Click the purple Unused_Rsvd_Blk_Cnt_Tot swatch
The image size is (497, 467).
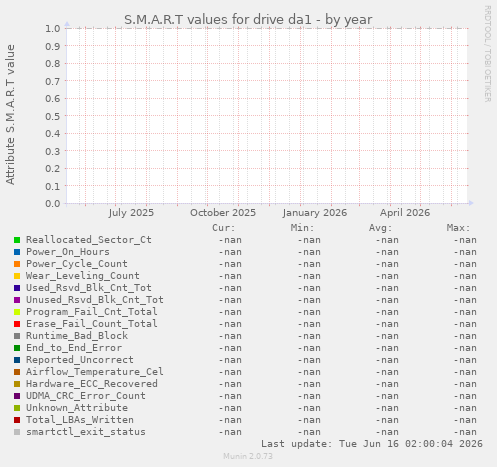[x=17, y=300]
